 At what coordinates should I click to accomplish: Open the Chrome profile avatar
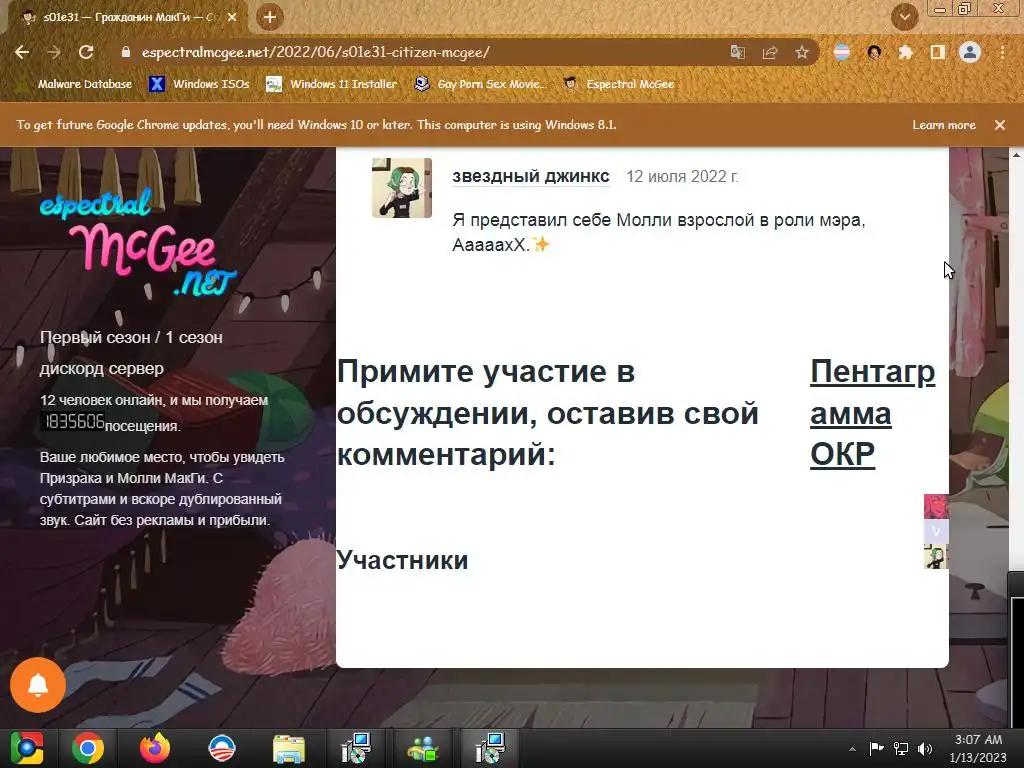tap(970, 52)
